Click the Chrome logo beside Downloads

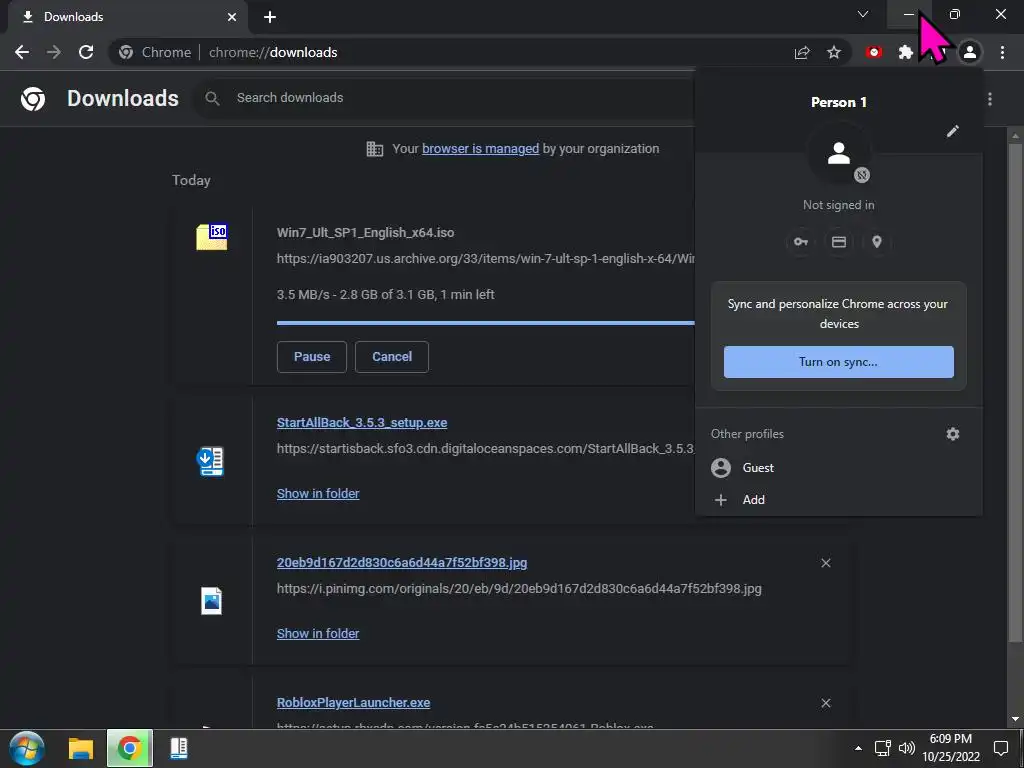pos(33,99)
